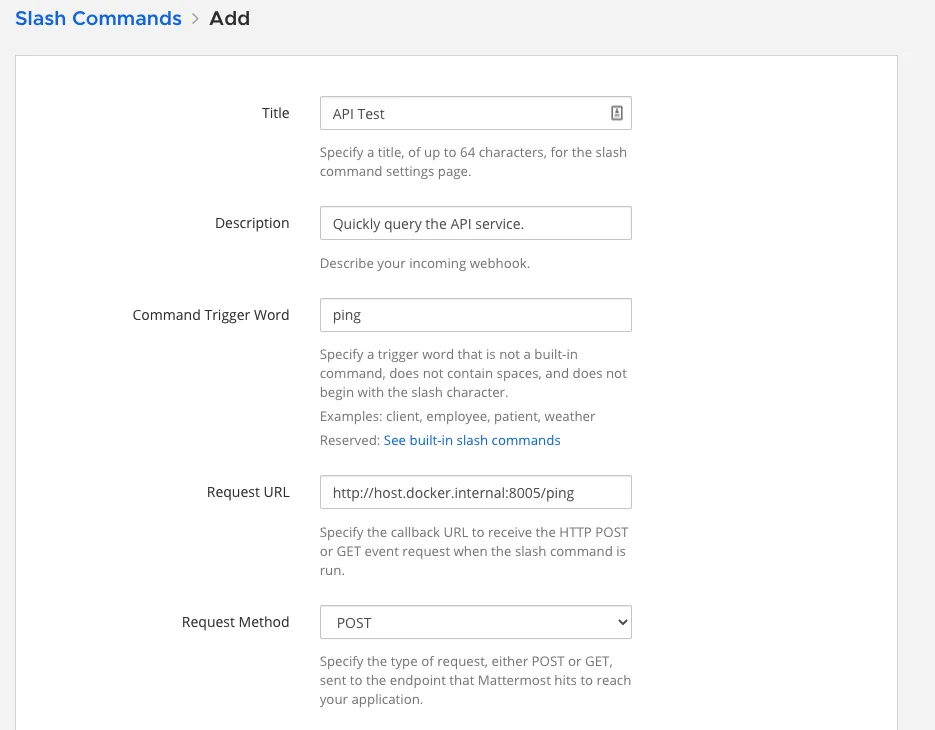Open the Request Method dropdown showing POST

click(x=475, y=622)
